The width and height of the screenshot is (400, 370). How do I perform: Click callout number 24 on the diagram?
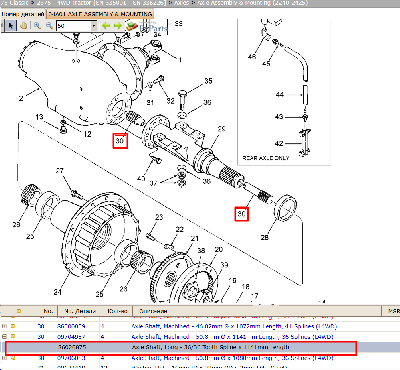(57, 292)
